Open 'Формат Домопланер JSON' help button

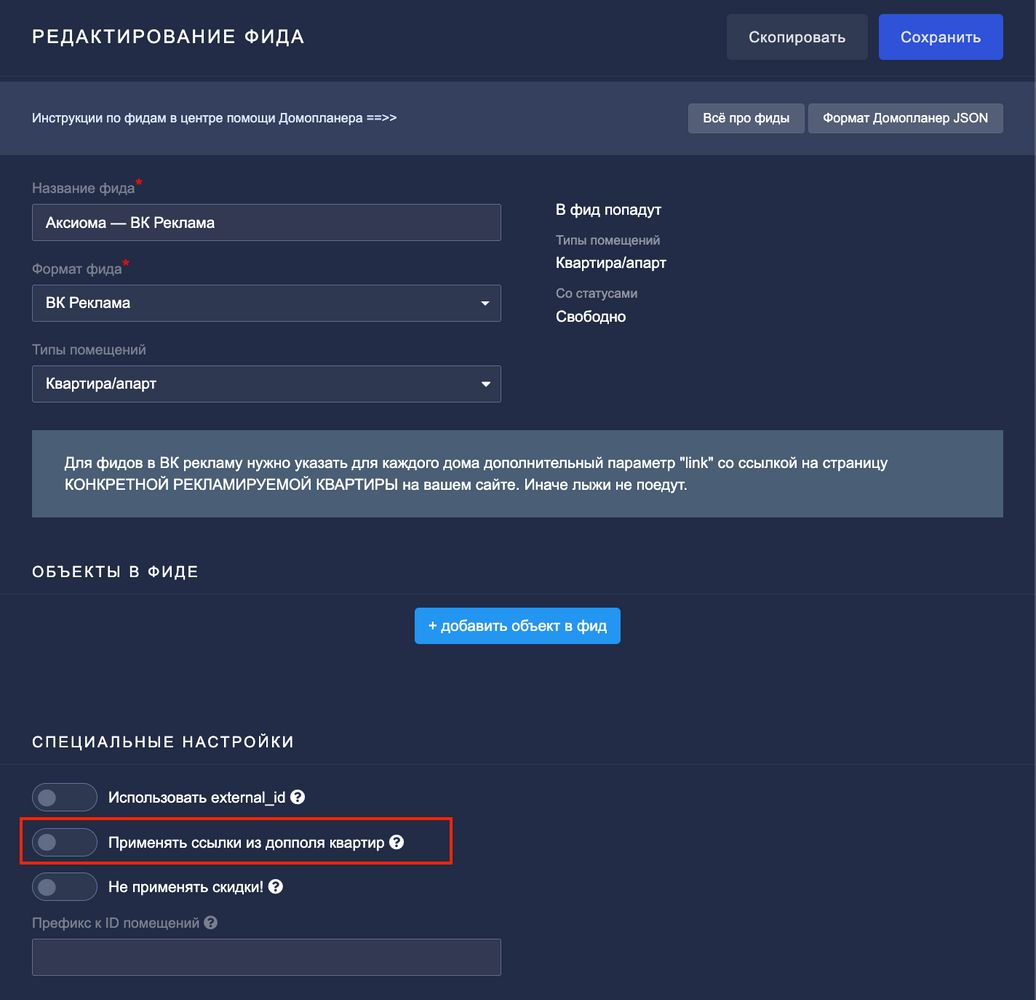pos(905,118)
